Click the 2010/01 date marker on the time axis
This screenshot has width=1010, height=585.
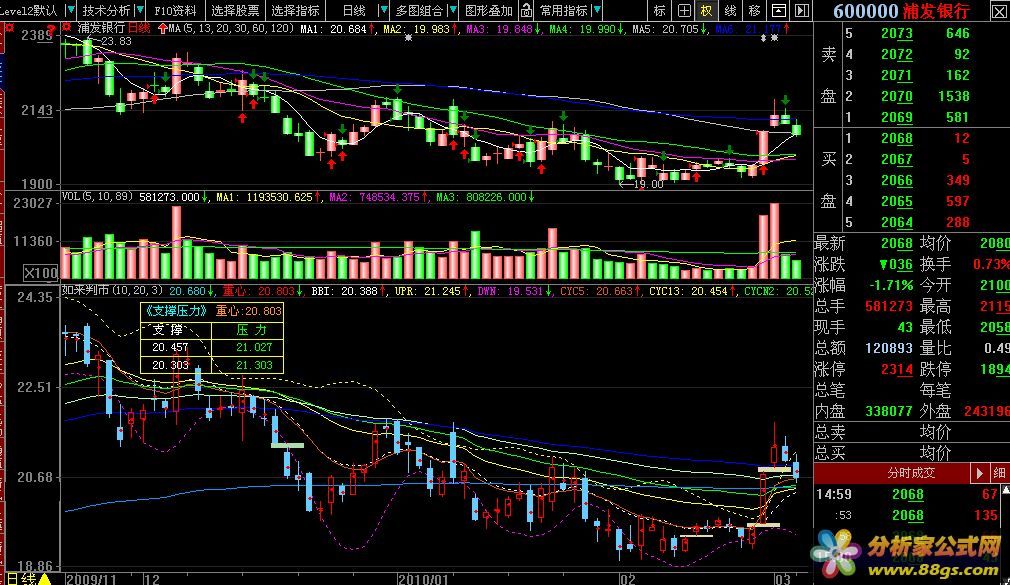click(x=423, y=579)
